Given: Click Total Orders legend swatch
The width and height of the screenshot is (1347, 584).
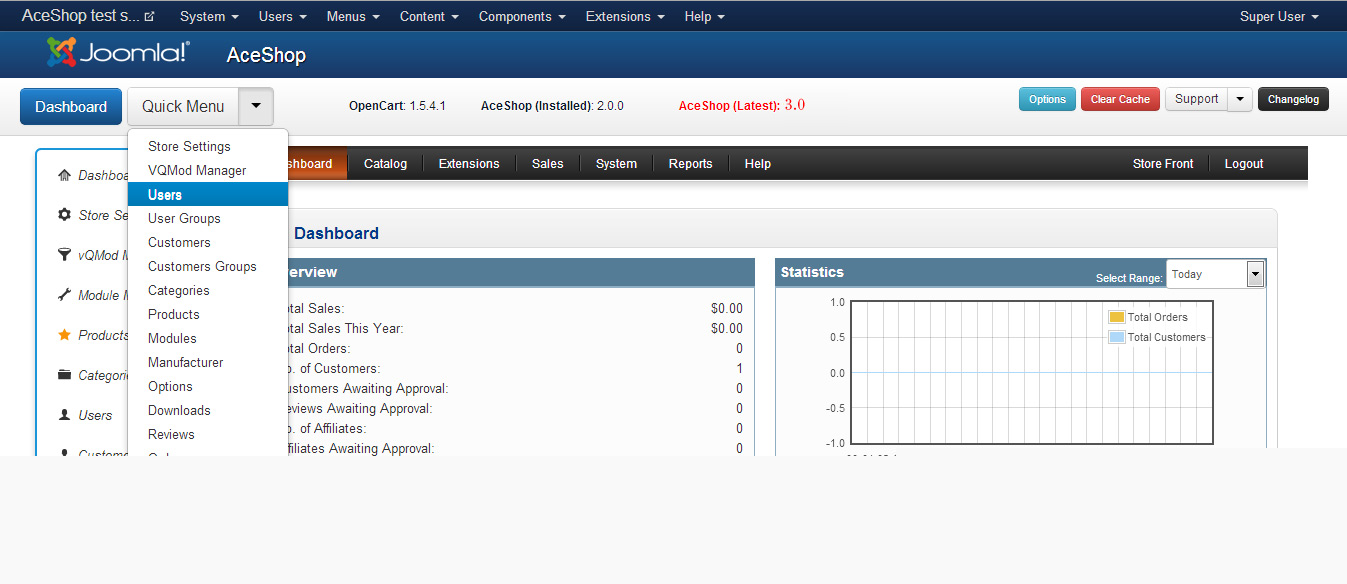Looking at the screenshot, I should (x=1117, y=317).
